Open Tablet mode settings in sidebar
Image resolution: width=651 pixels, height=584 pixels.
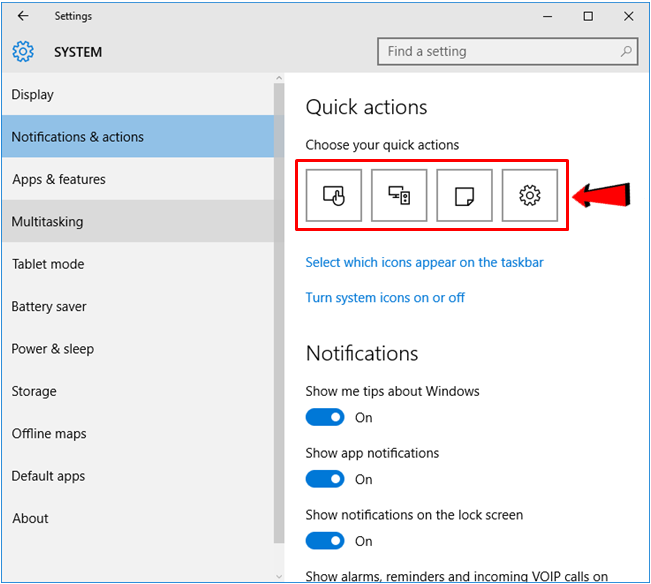tap(137, 264)
